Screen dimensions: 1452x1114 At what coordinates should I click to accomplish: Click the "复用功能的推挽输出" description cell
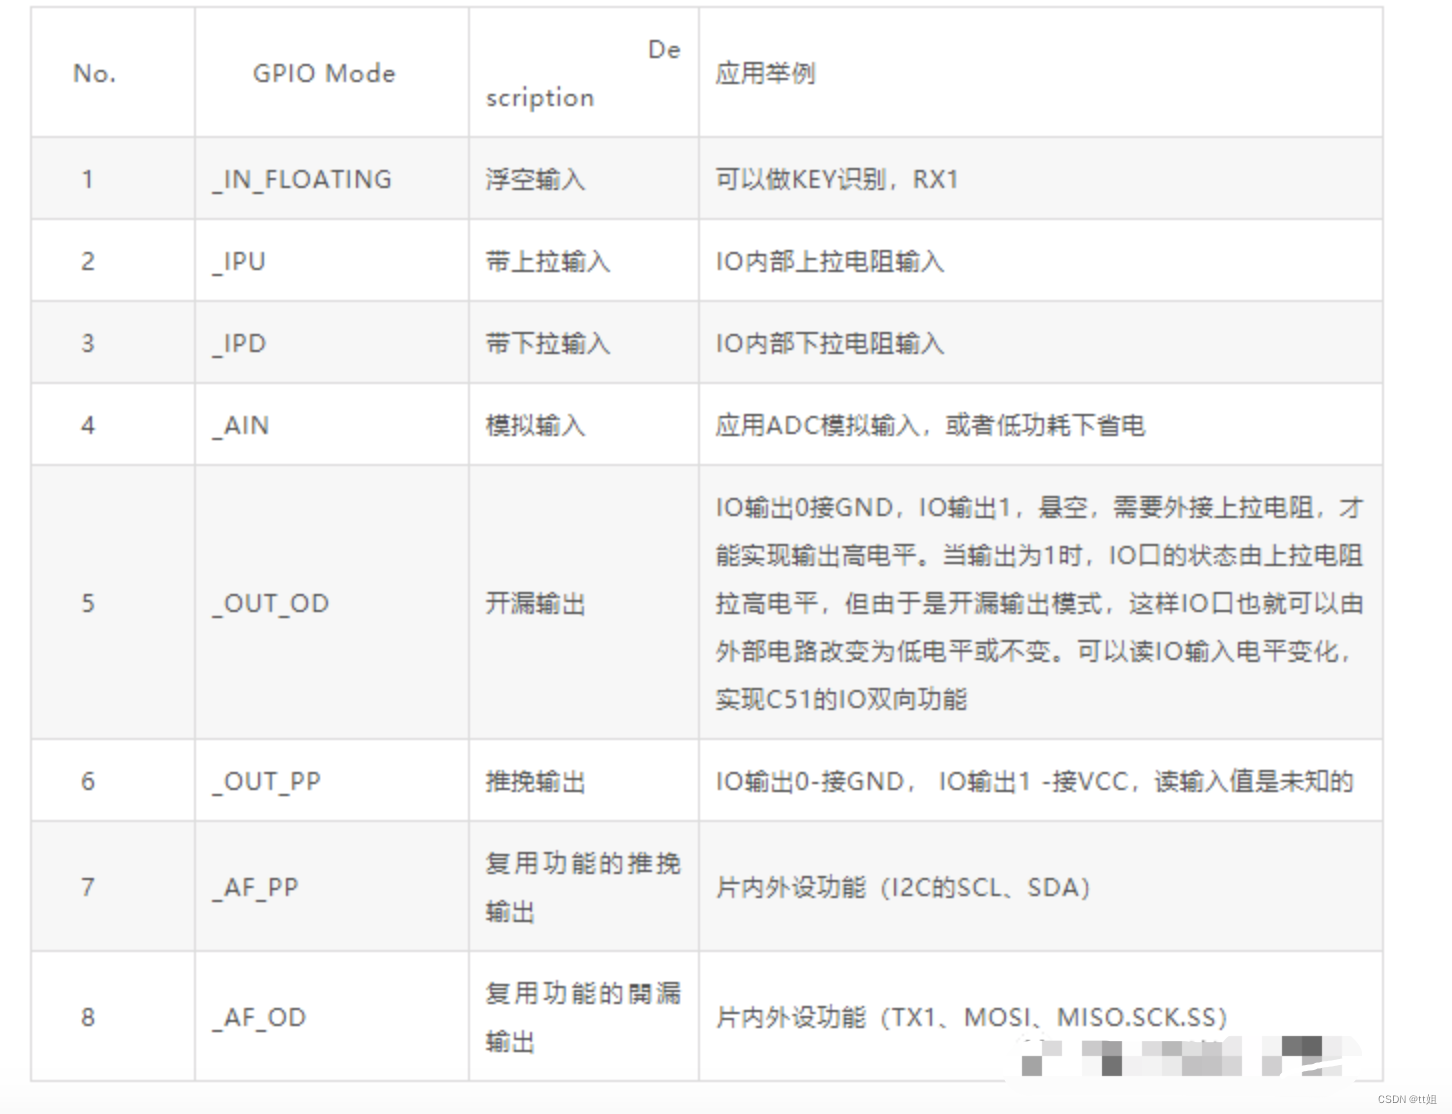click(583, 887)
